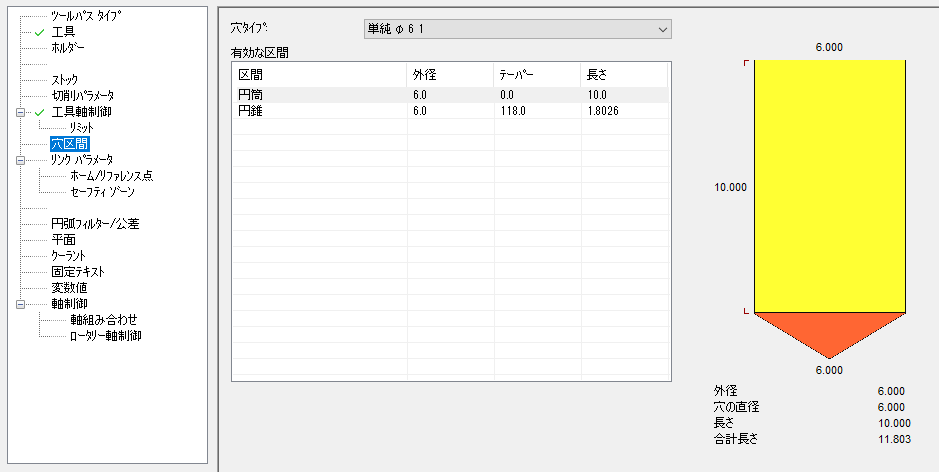This screenshot has width=939, height=472.
Task: Open 切削パラメータ settings page
Action: [x=83, y=96]
